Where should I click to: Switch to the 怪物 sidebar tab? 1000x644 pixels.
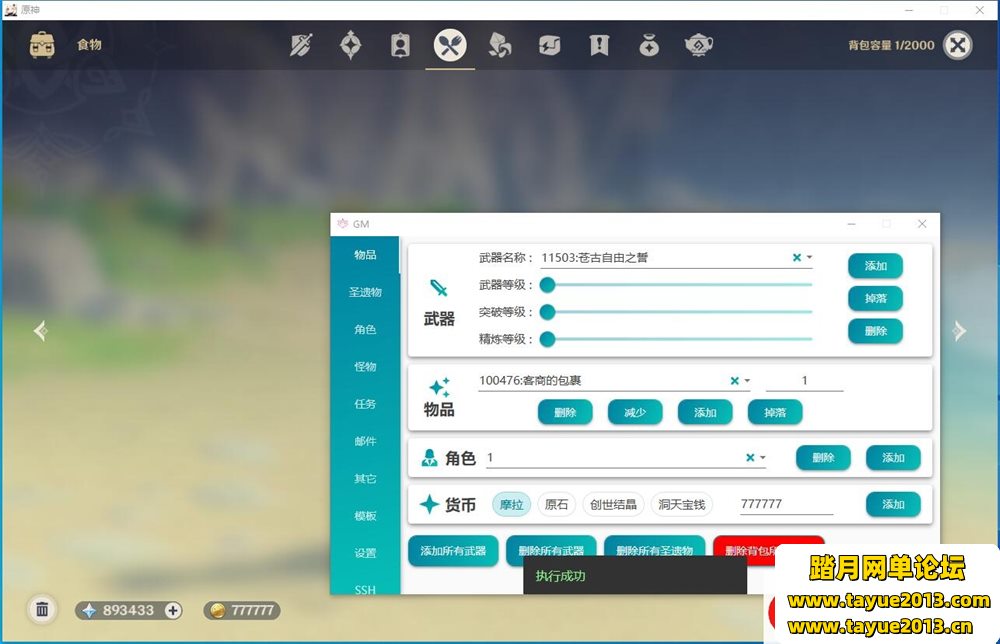(x=365, y=367)
